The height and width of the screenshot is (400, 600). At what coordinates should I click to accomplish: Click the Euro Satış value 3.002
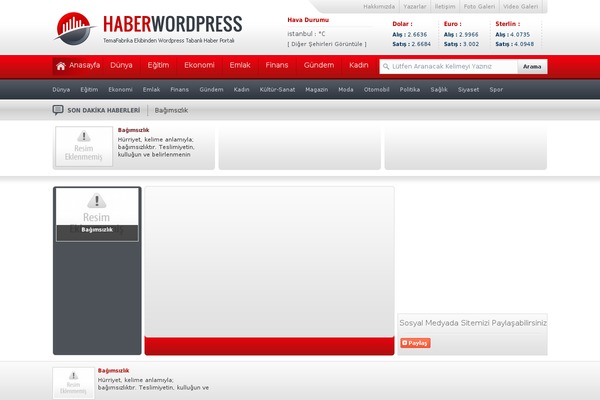tap(469, 44)
